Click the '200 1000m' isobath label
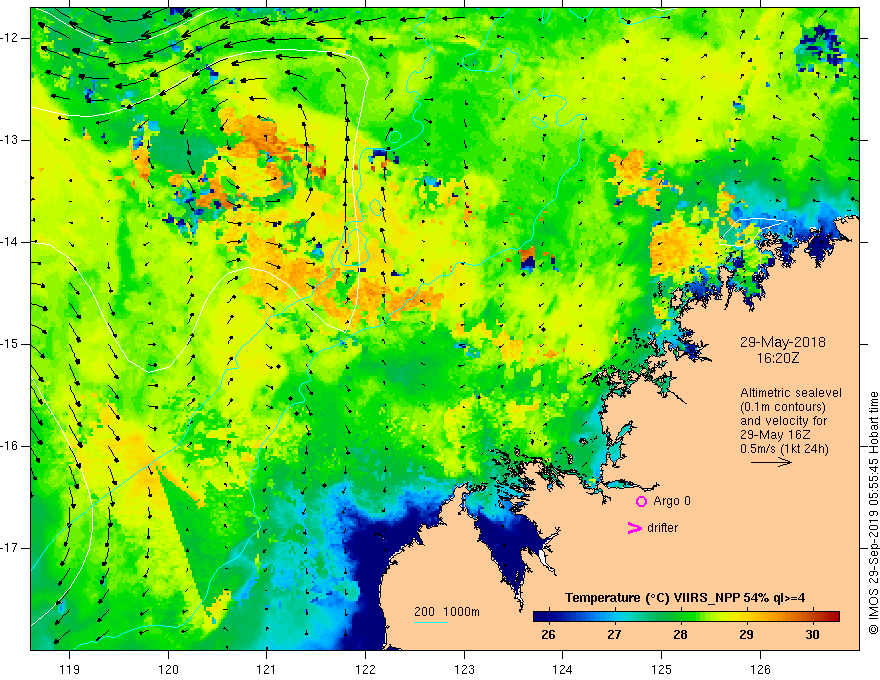The width and height of the screenshot is (880, 680). coord(447,612)
